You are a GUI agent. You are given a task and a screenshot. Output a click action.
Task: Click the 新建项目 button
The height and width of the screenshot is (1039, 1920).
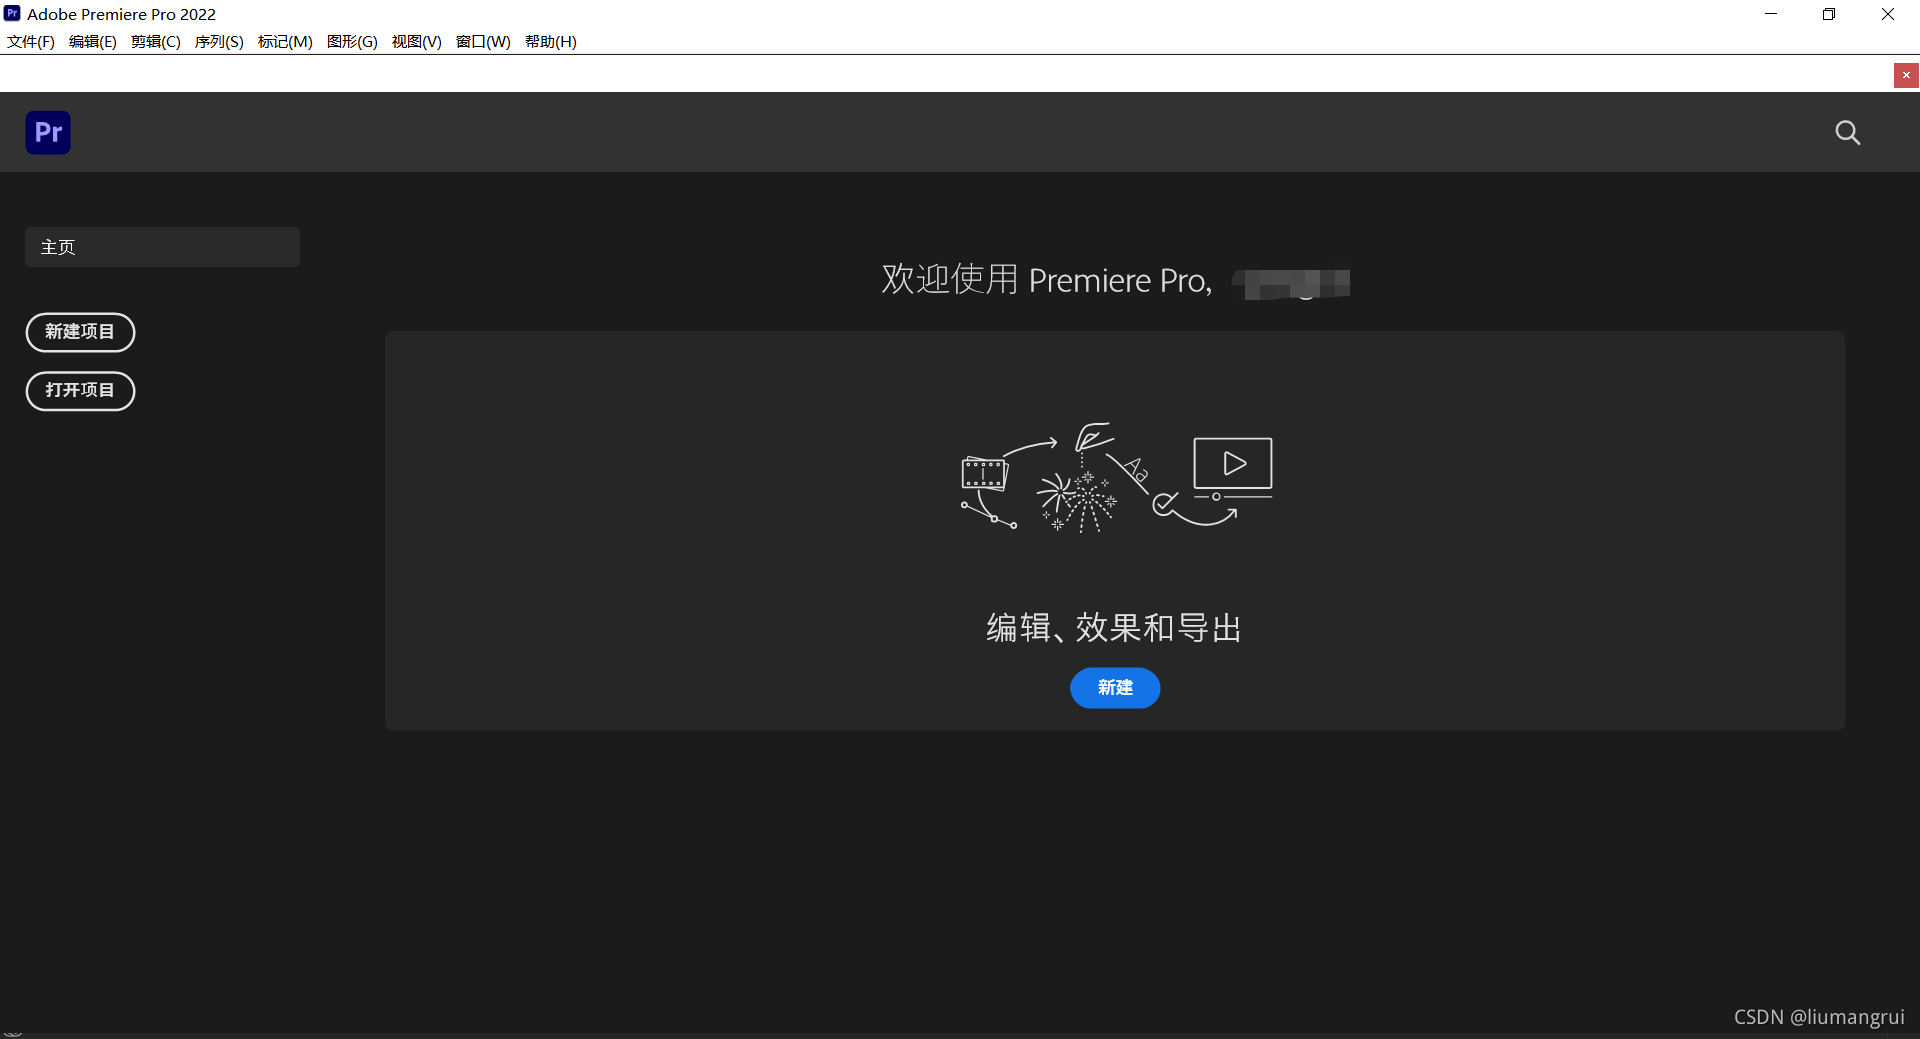80,332
